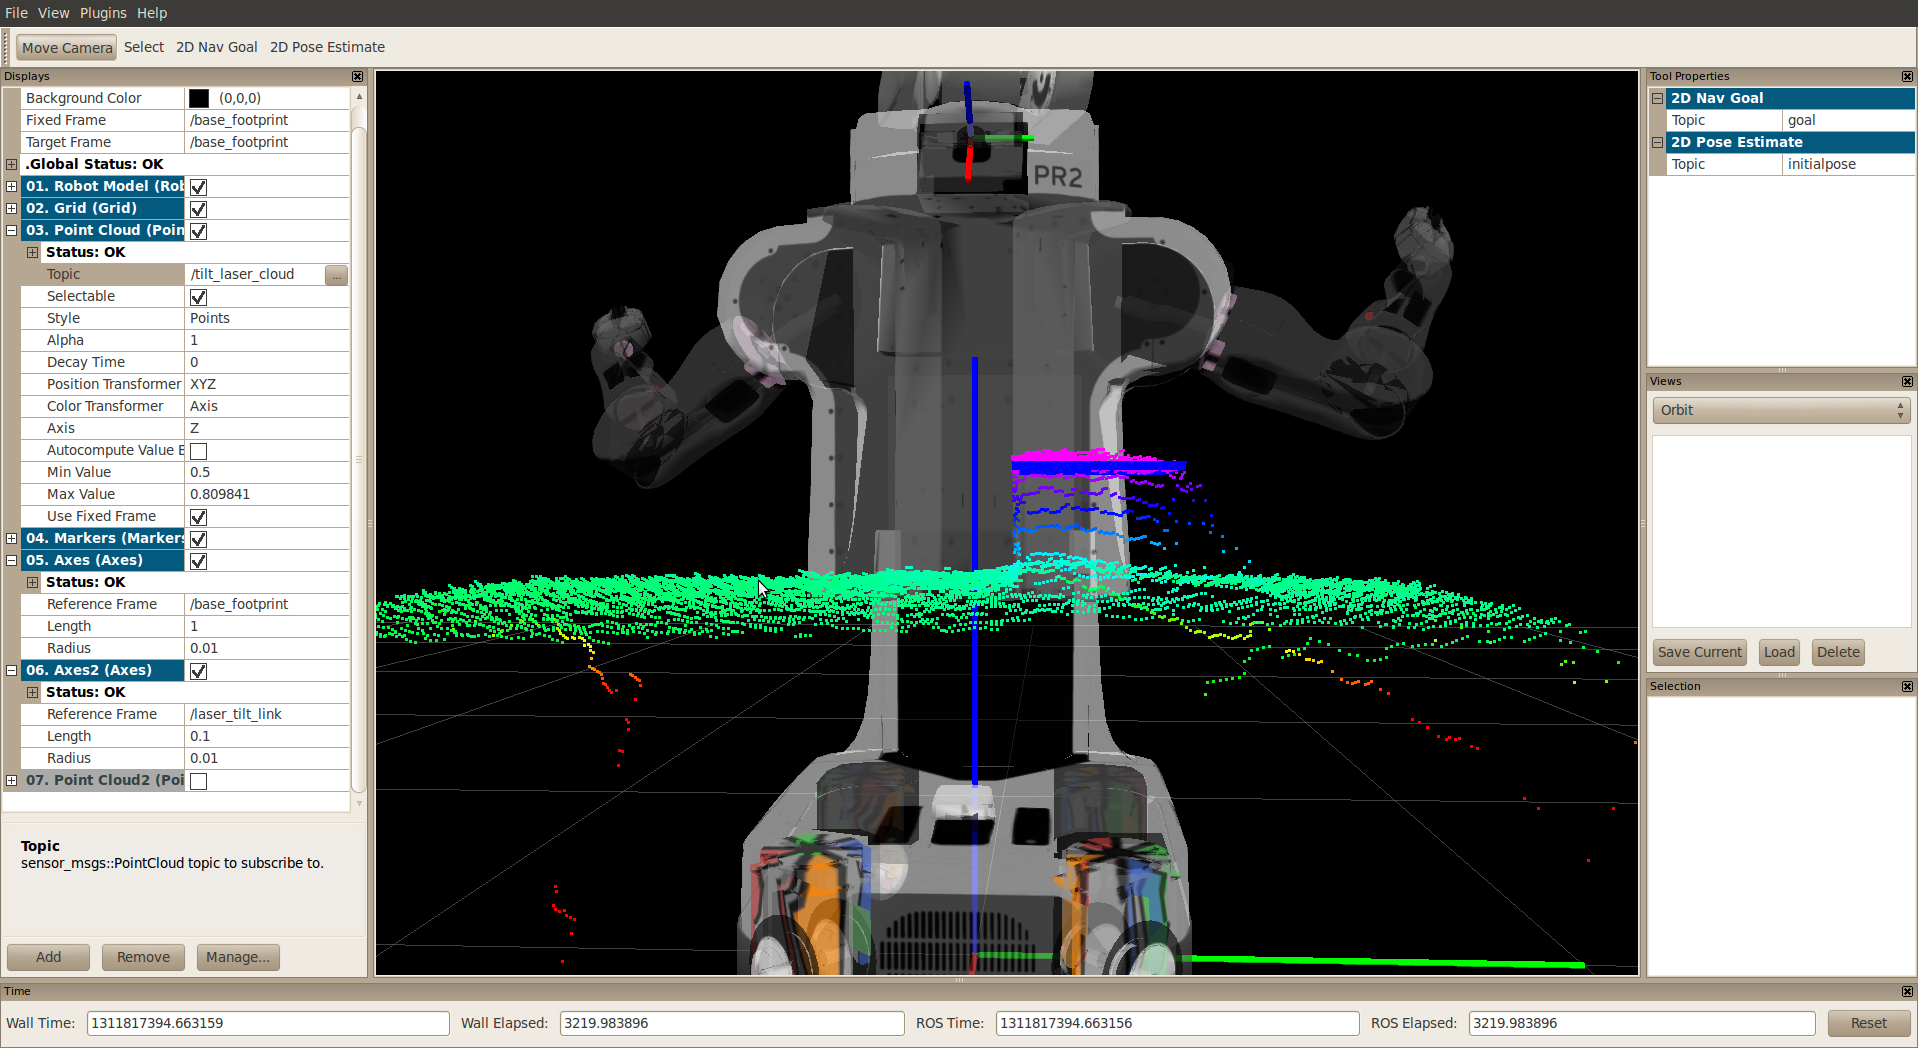The image size is (1918, 1048).
Task: Select the Target Frame /base_footprint value
Action: (268, 142)
